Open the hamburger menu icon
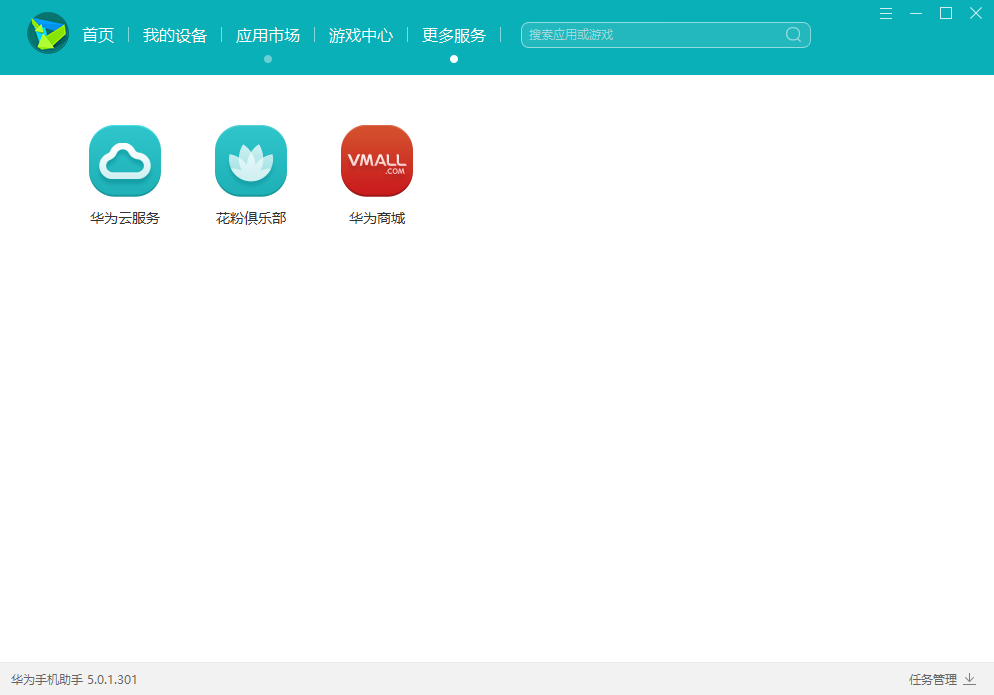The height and width of the screenshot is (695, 994). [886, 13]
